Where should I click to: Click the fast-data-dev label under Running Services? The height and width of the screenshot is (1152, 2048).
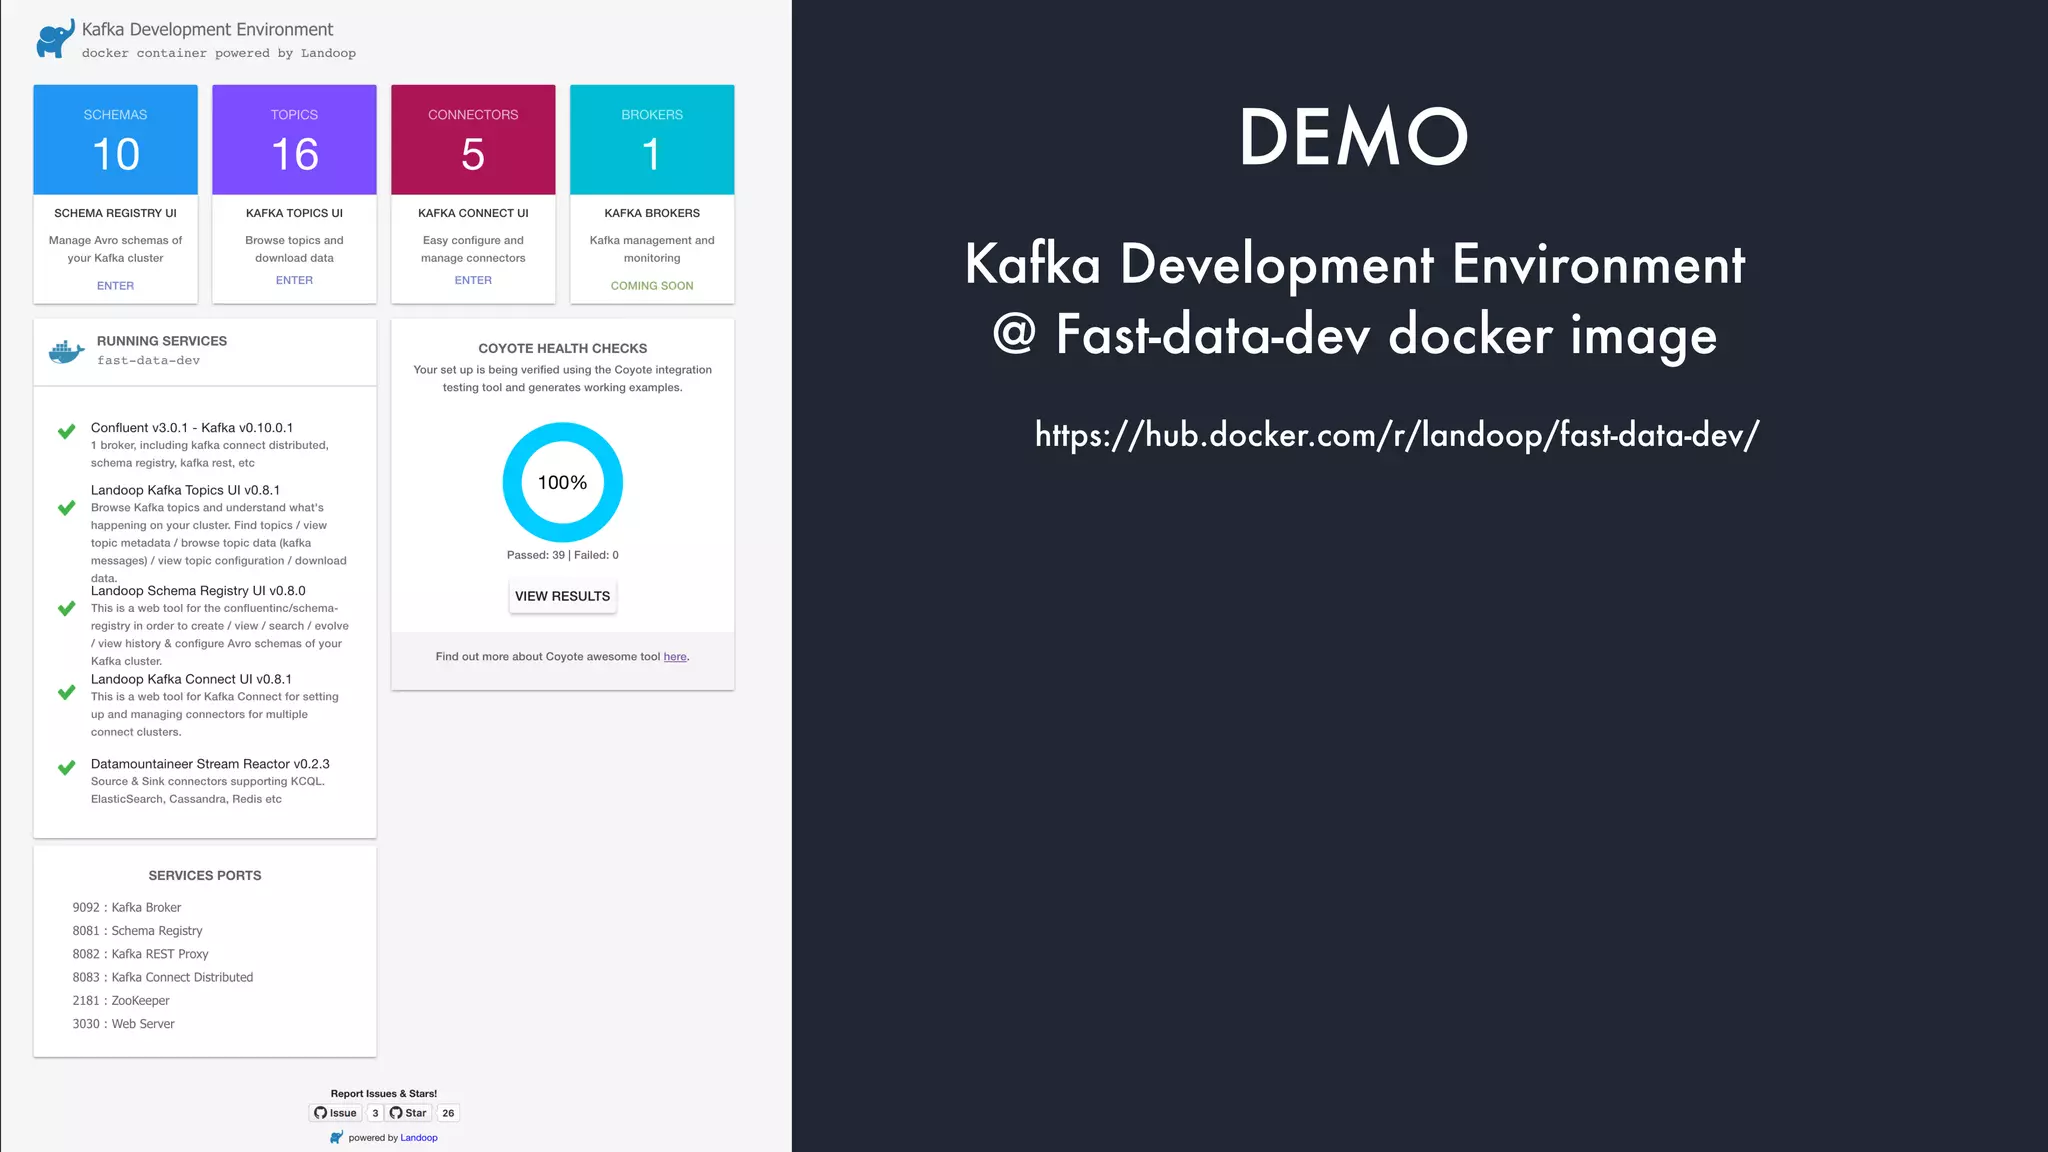(148, 361)
